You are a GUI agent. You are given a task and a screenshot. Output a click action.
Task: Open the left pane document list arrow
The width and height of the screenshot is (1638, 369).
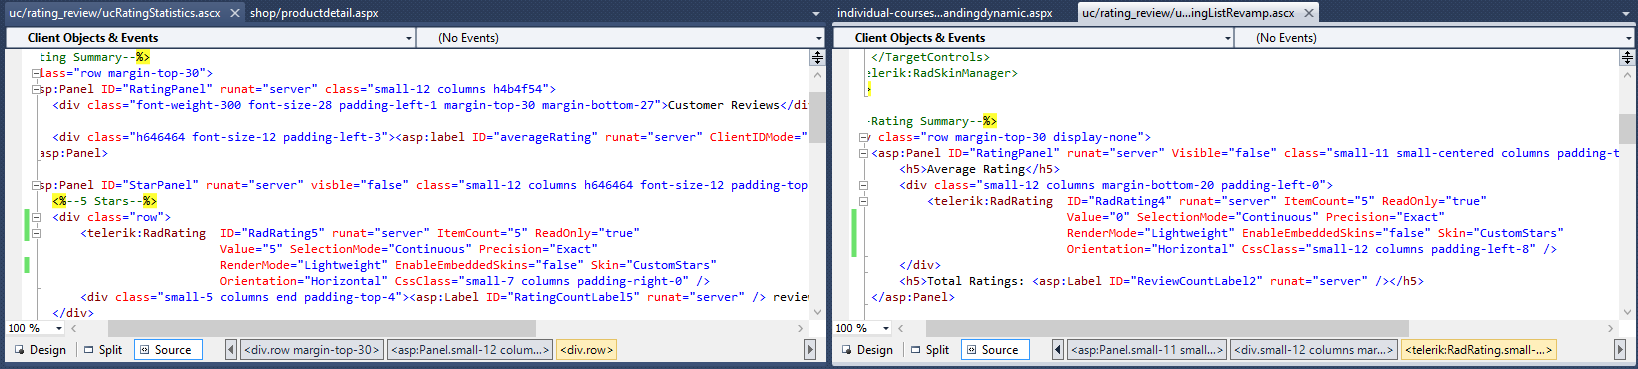coord(816,14)
